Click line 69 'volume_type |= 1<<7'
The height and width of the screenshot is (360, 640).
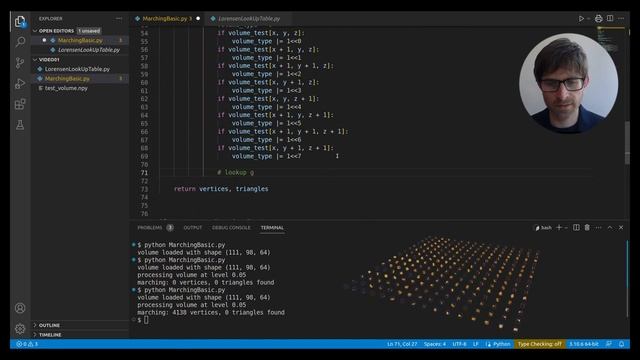[x=267, y=156]
